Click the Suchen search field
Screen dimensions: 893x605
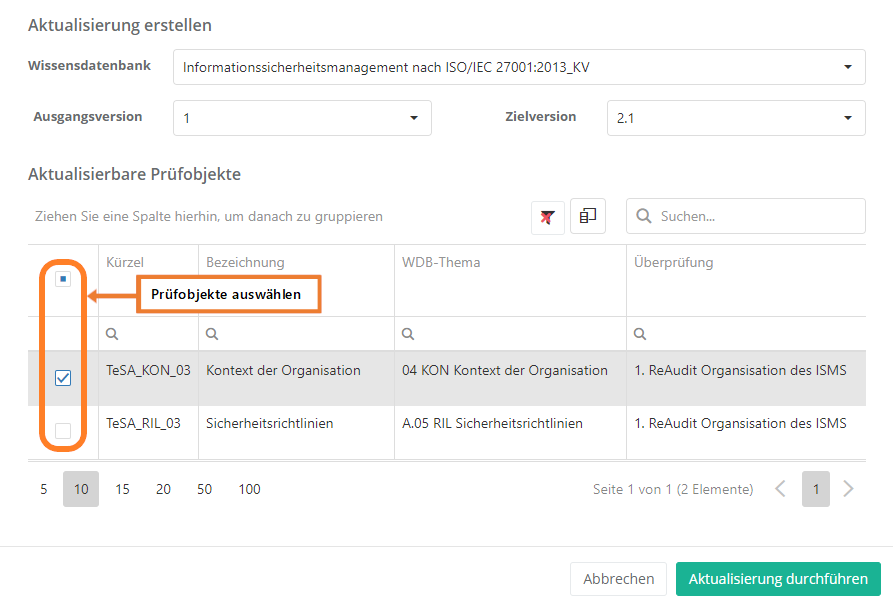coord(755,216)
